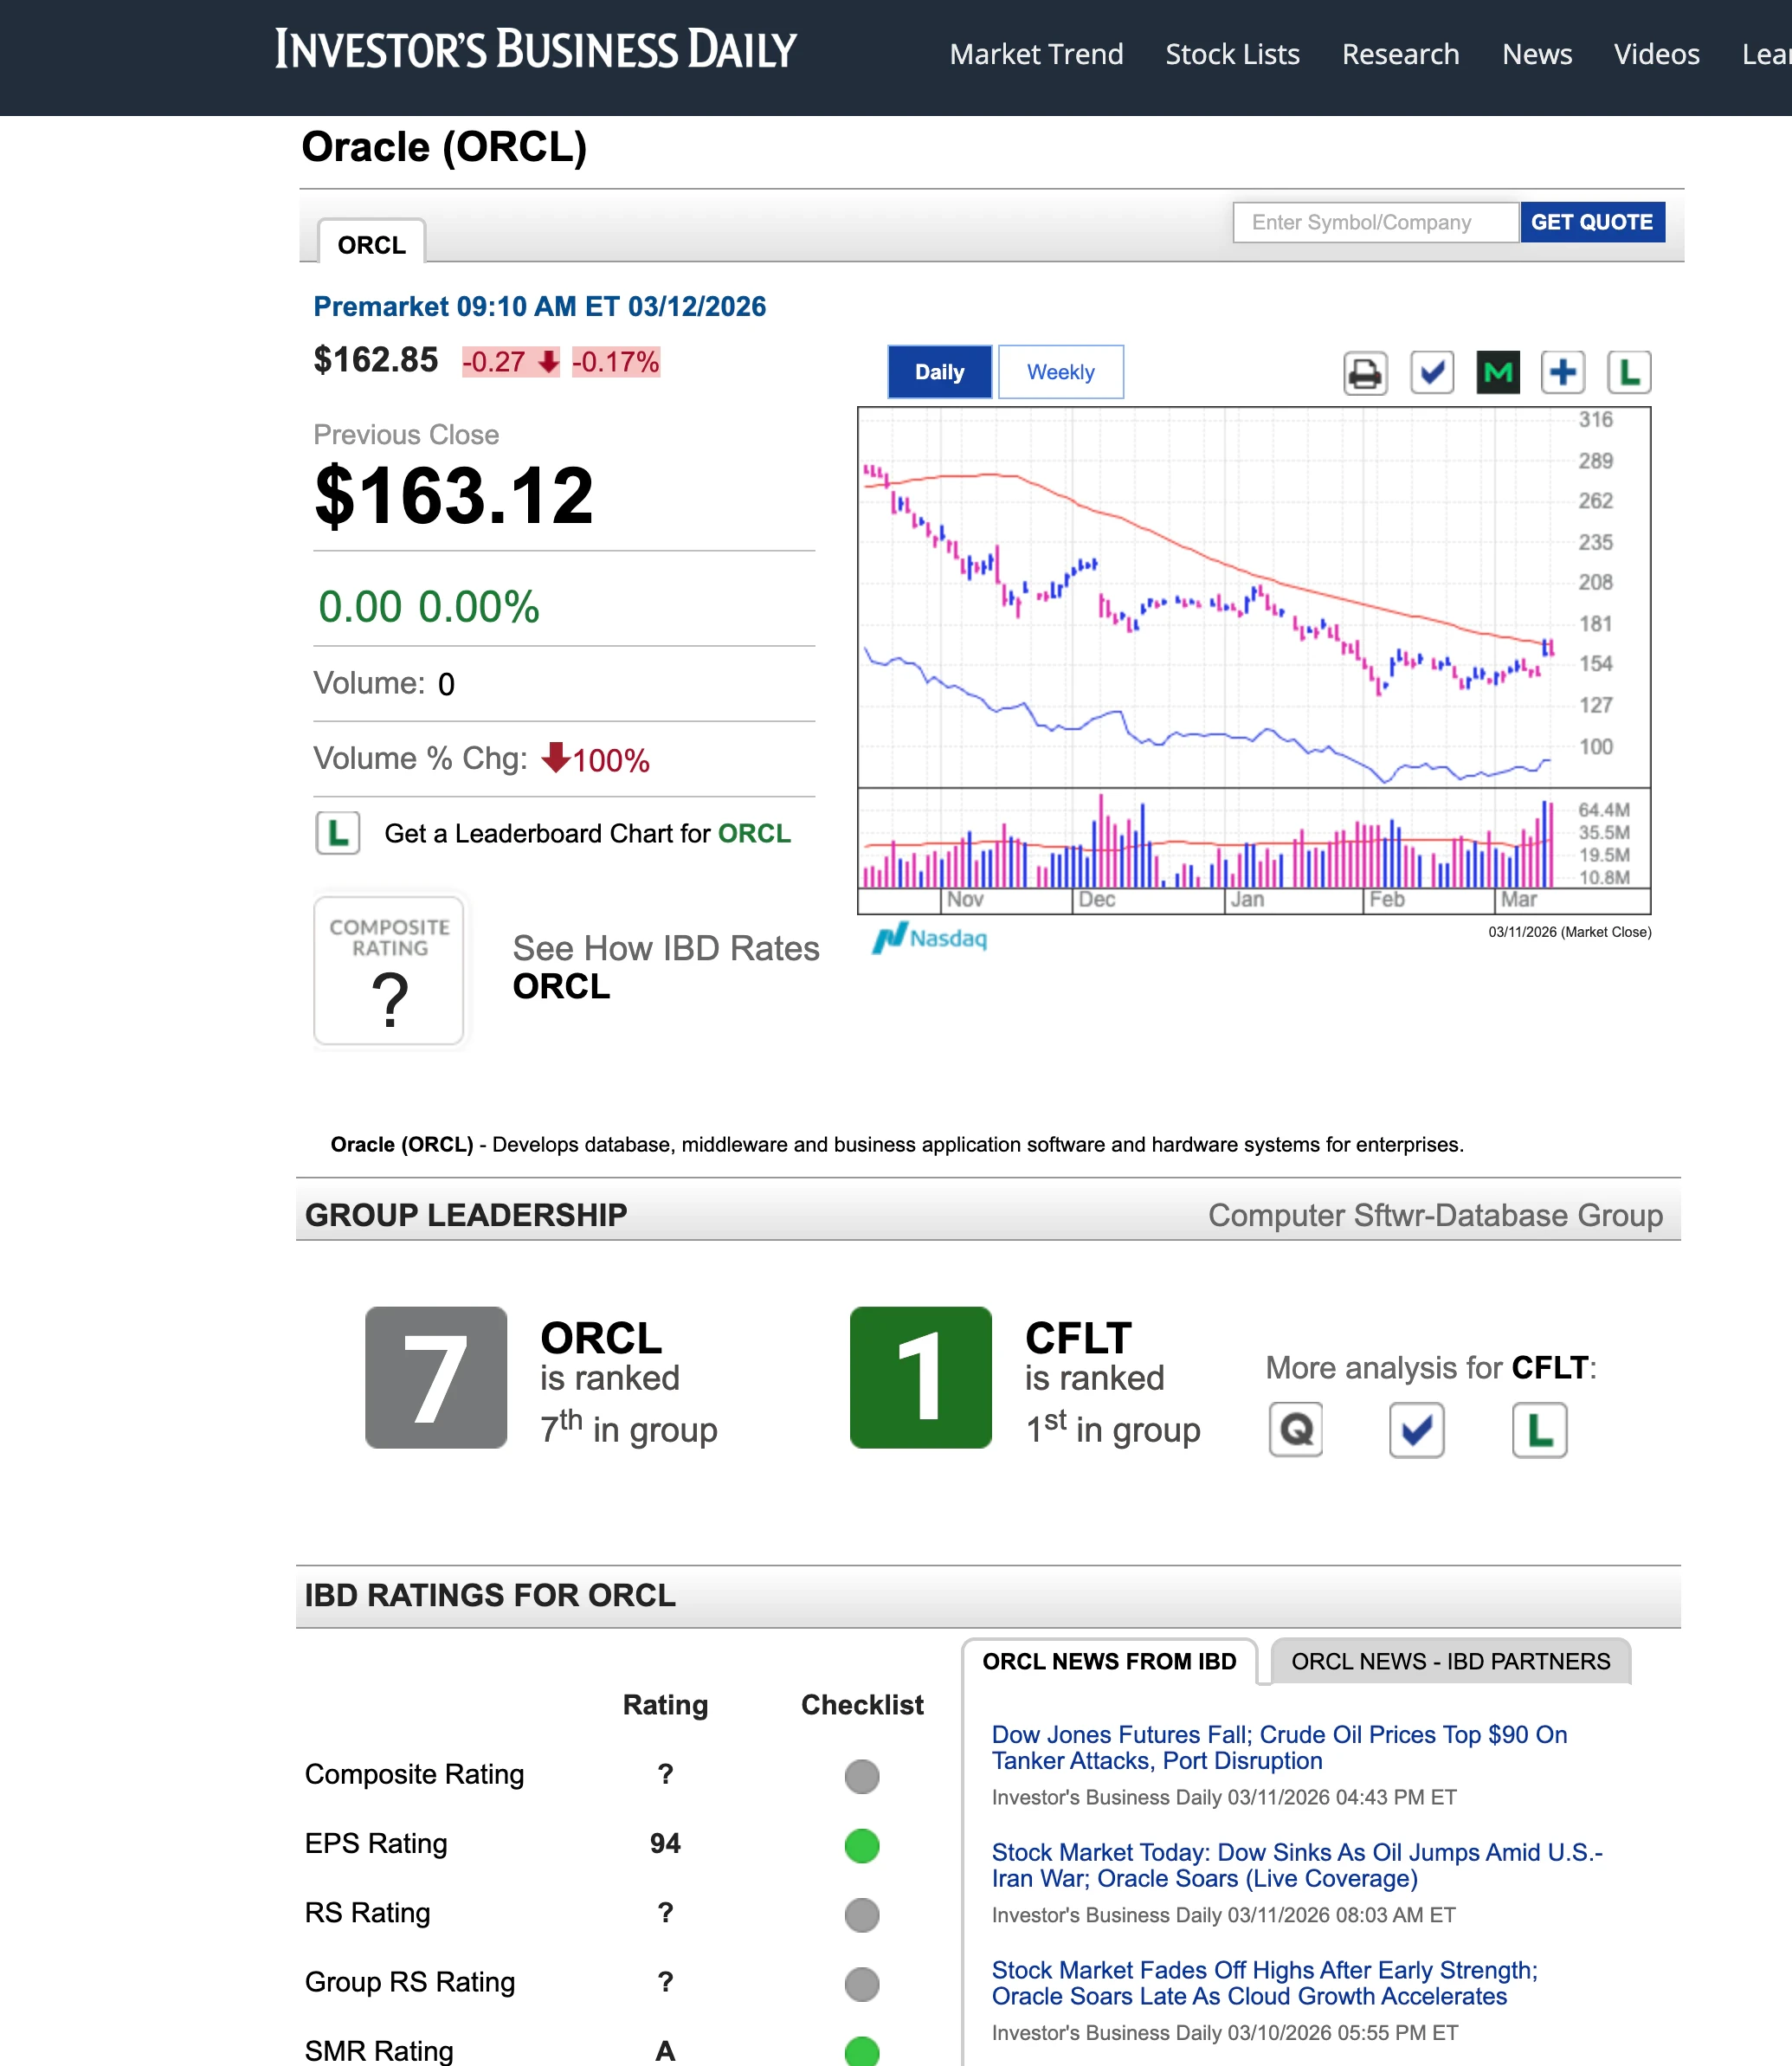Open CFLT stock checkup checkmark icon
Image resolution: width=1792 pixels, height=2066 pixels.
1416,1430
